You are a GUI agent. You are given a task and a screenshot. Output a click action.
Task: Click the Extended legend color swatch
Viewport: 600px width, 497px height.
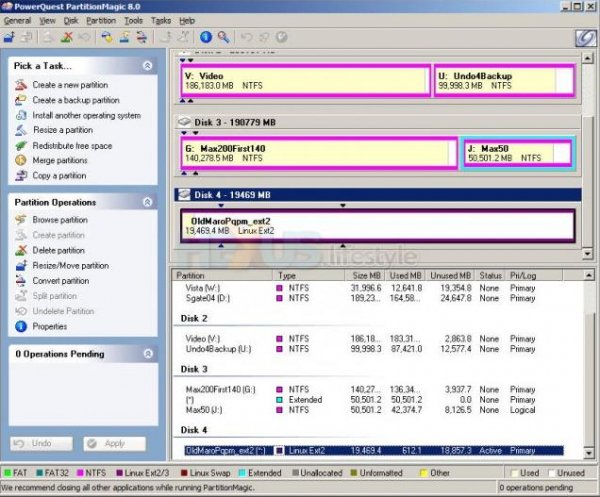pyautogui.click(x=242, y=473)
